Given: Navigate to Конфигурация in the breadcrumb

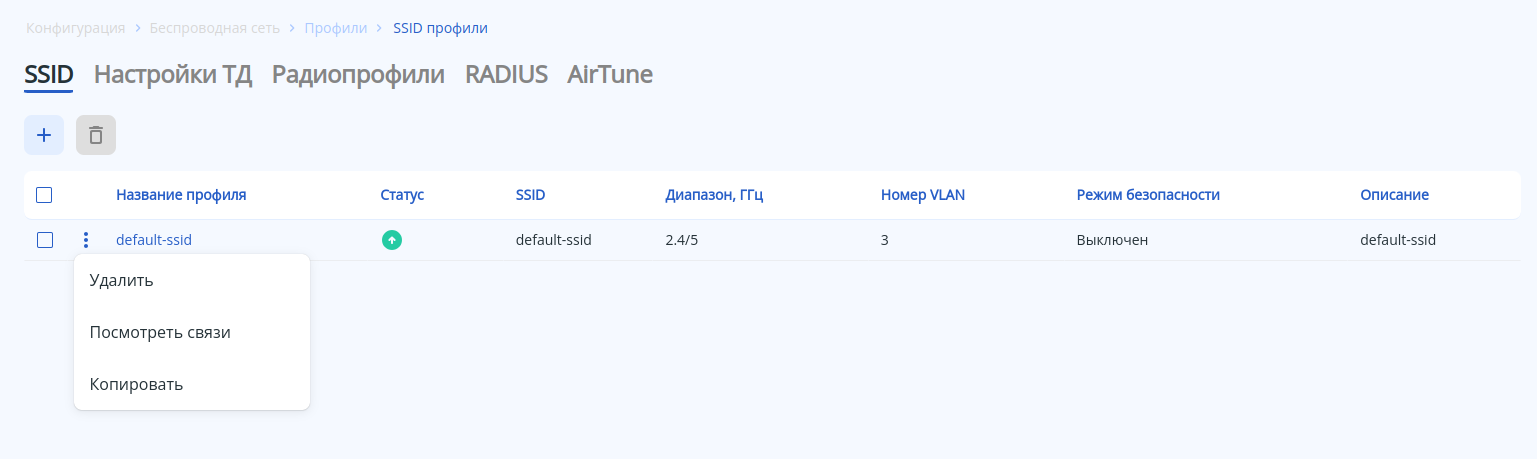Looking at the screenshot, I should [x=76, y=28].
